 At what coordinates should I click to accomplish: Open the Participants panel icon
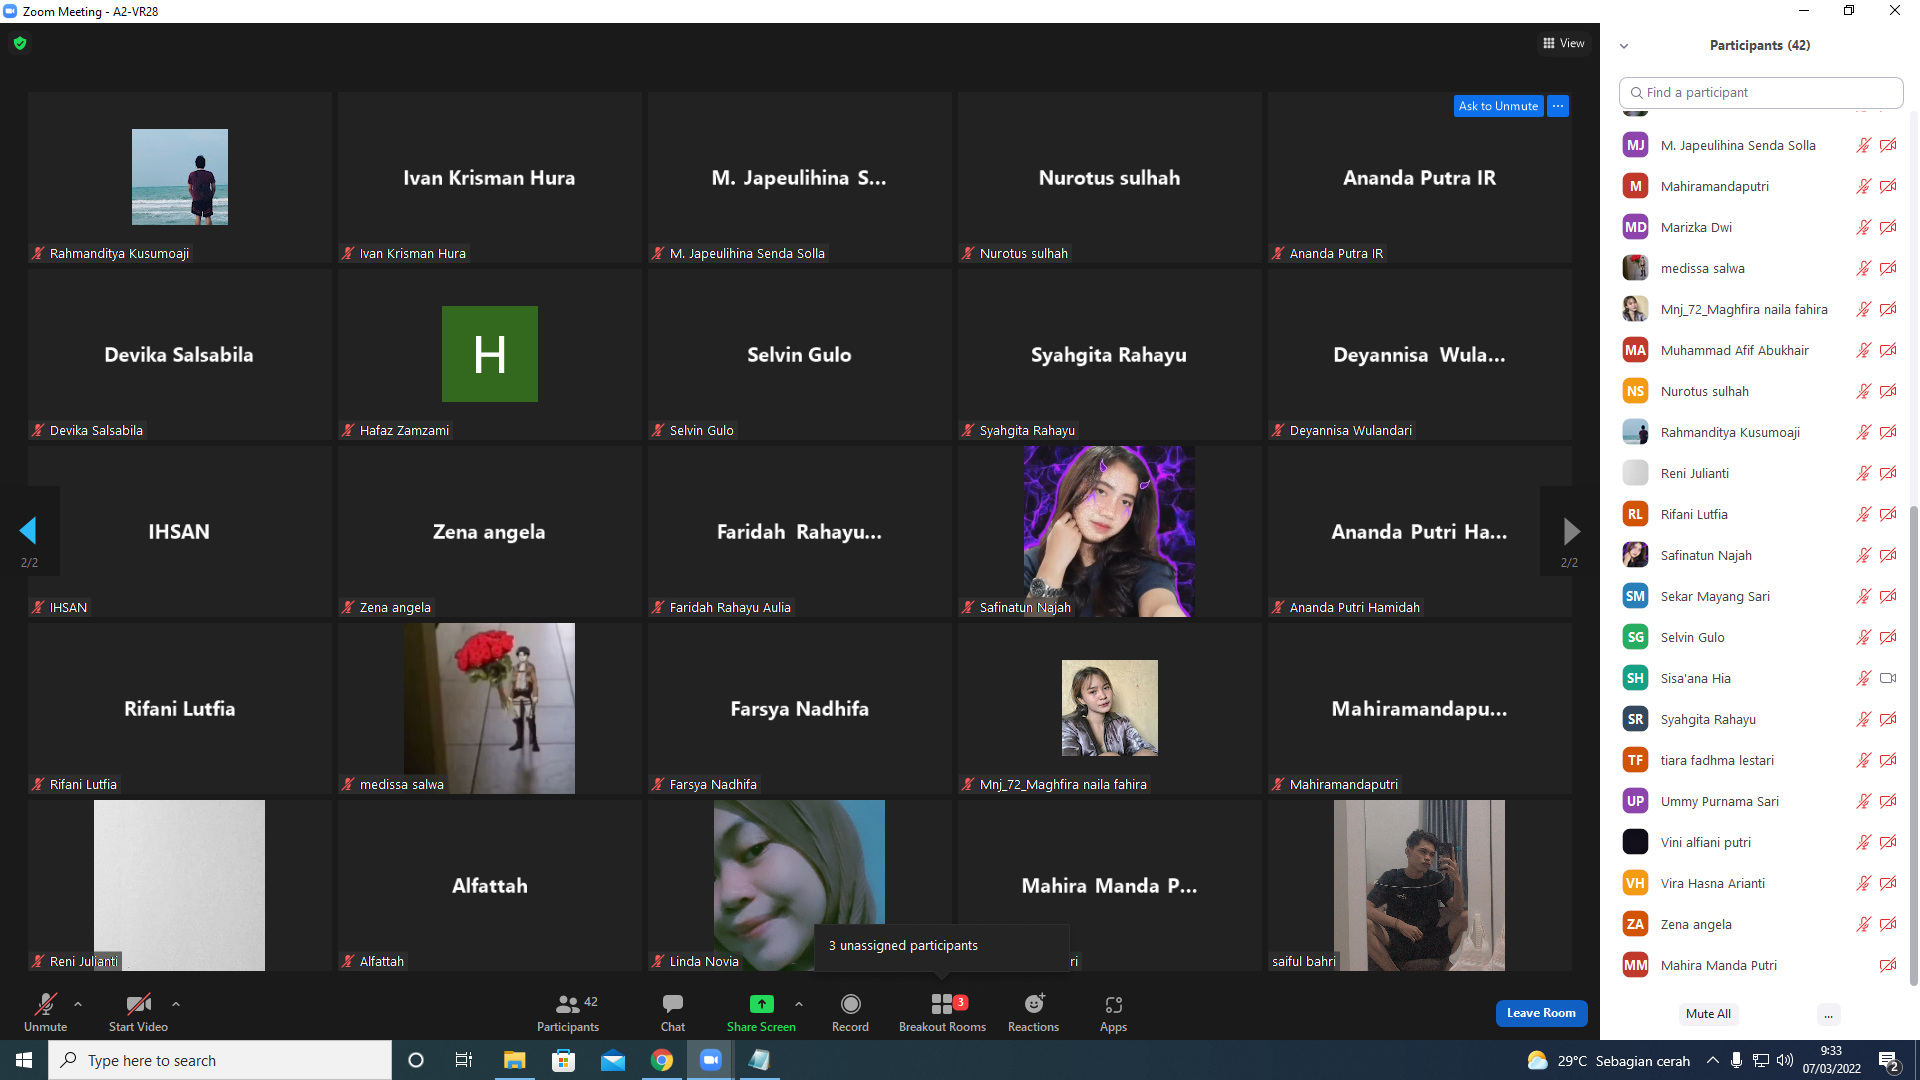click(567, 1004)
